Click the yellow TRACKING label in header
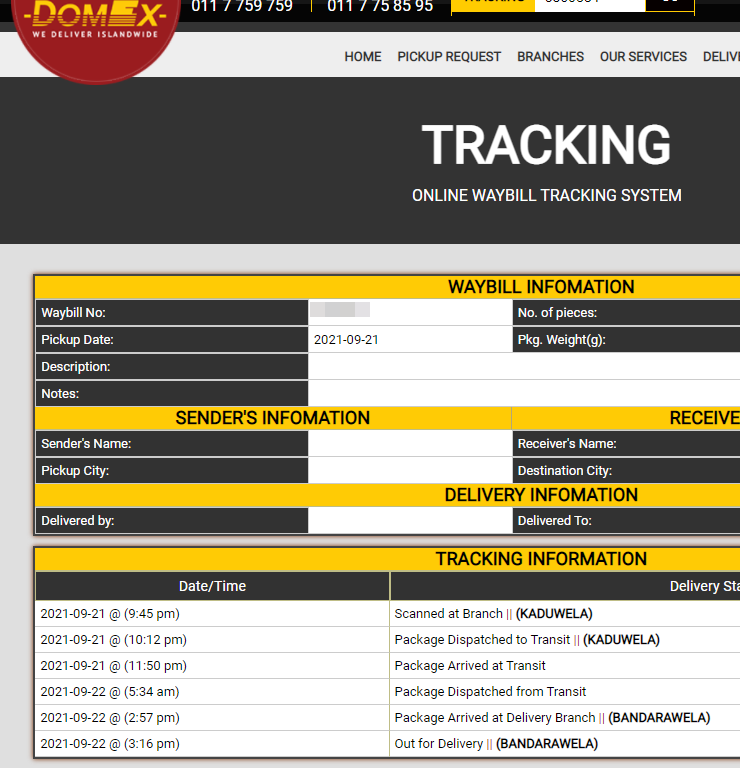Screen dimensions: 740x768 click(493, 4)
